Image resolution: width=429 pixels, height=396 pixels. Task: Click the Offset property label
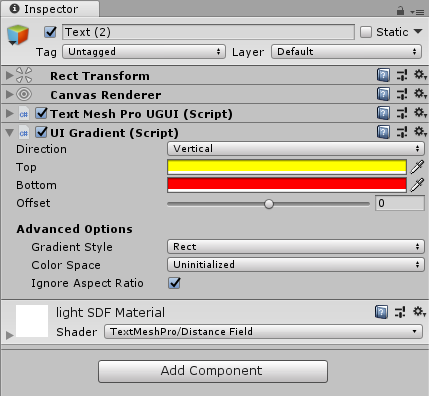click(33, 203)
